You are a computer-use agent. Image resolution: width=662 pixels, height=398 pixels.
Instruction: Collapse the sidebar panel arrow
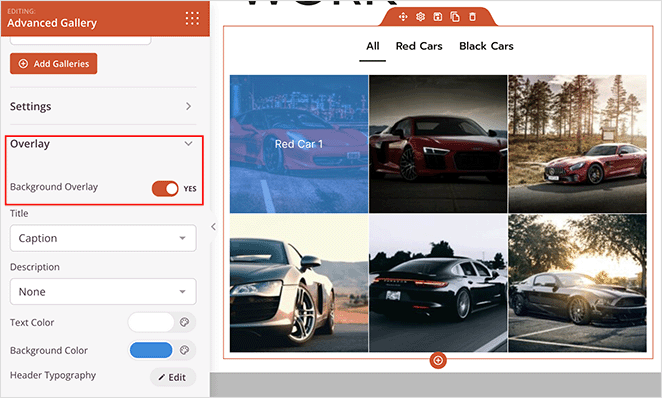click(x=213, y=227)
